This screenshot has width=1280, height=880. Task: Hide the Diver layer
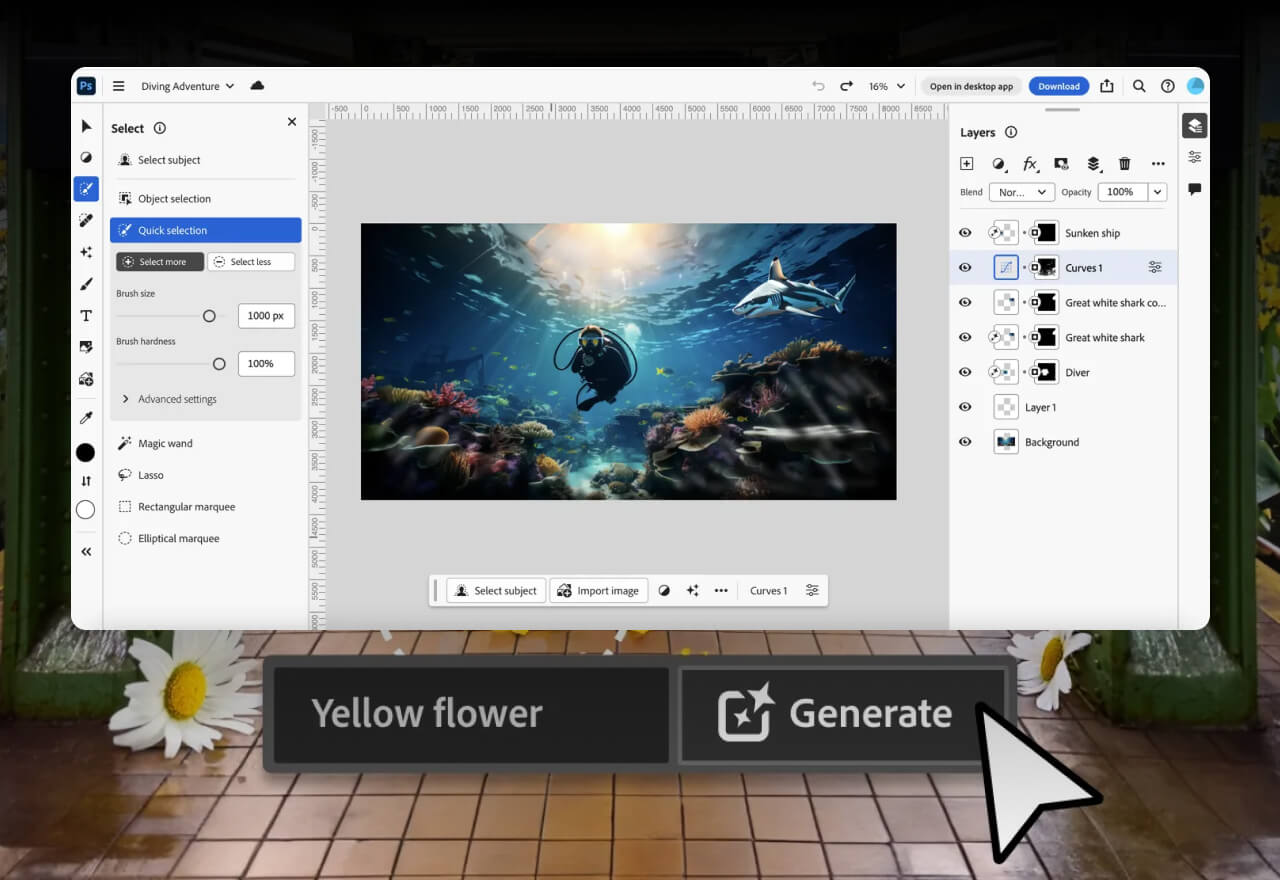point(965,372)
